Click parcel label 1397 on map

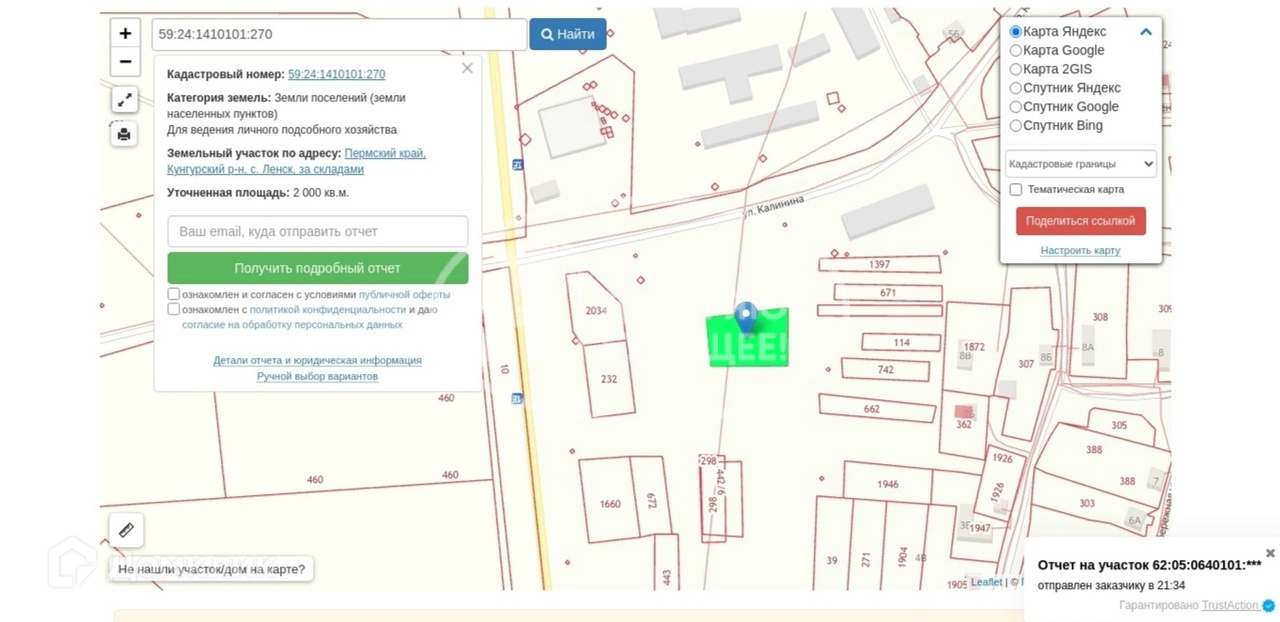(x=879, y=264)
